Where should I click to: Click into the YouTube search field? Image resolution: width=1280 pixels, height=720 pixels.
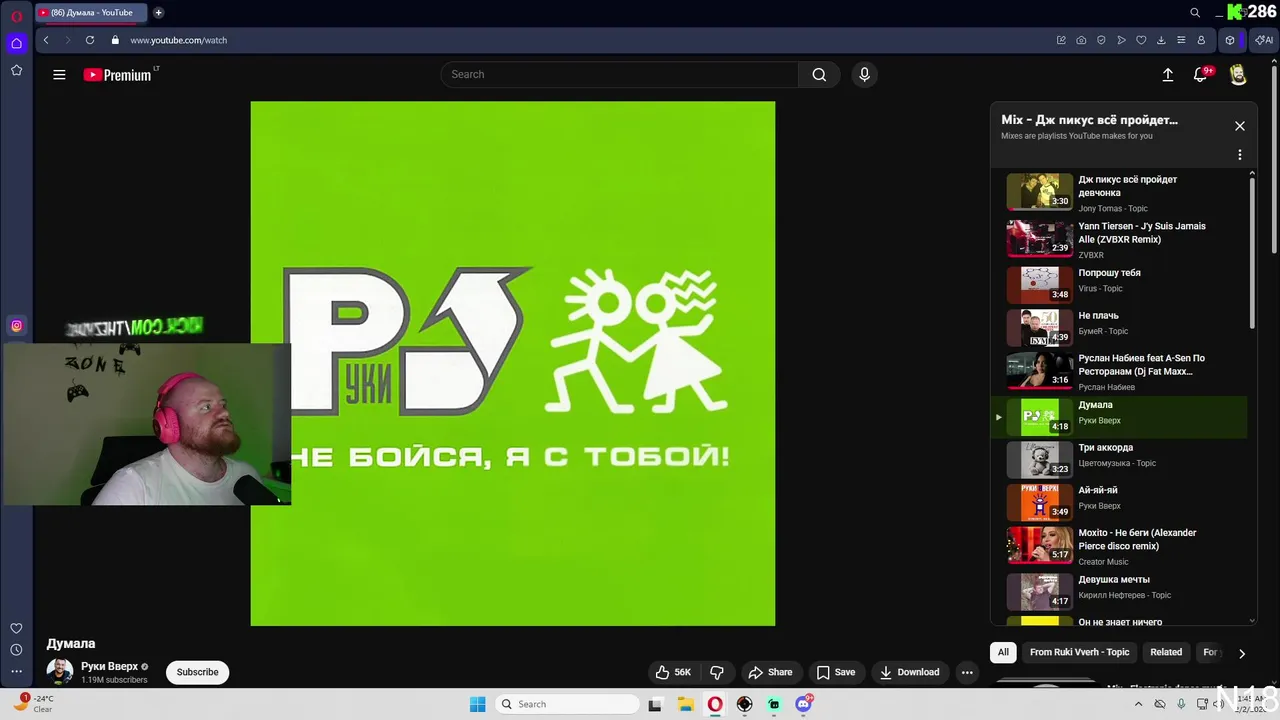click(620, 74)
